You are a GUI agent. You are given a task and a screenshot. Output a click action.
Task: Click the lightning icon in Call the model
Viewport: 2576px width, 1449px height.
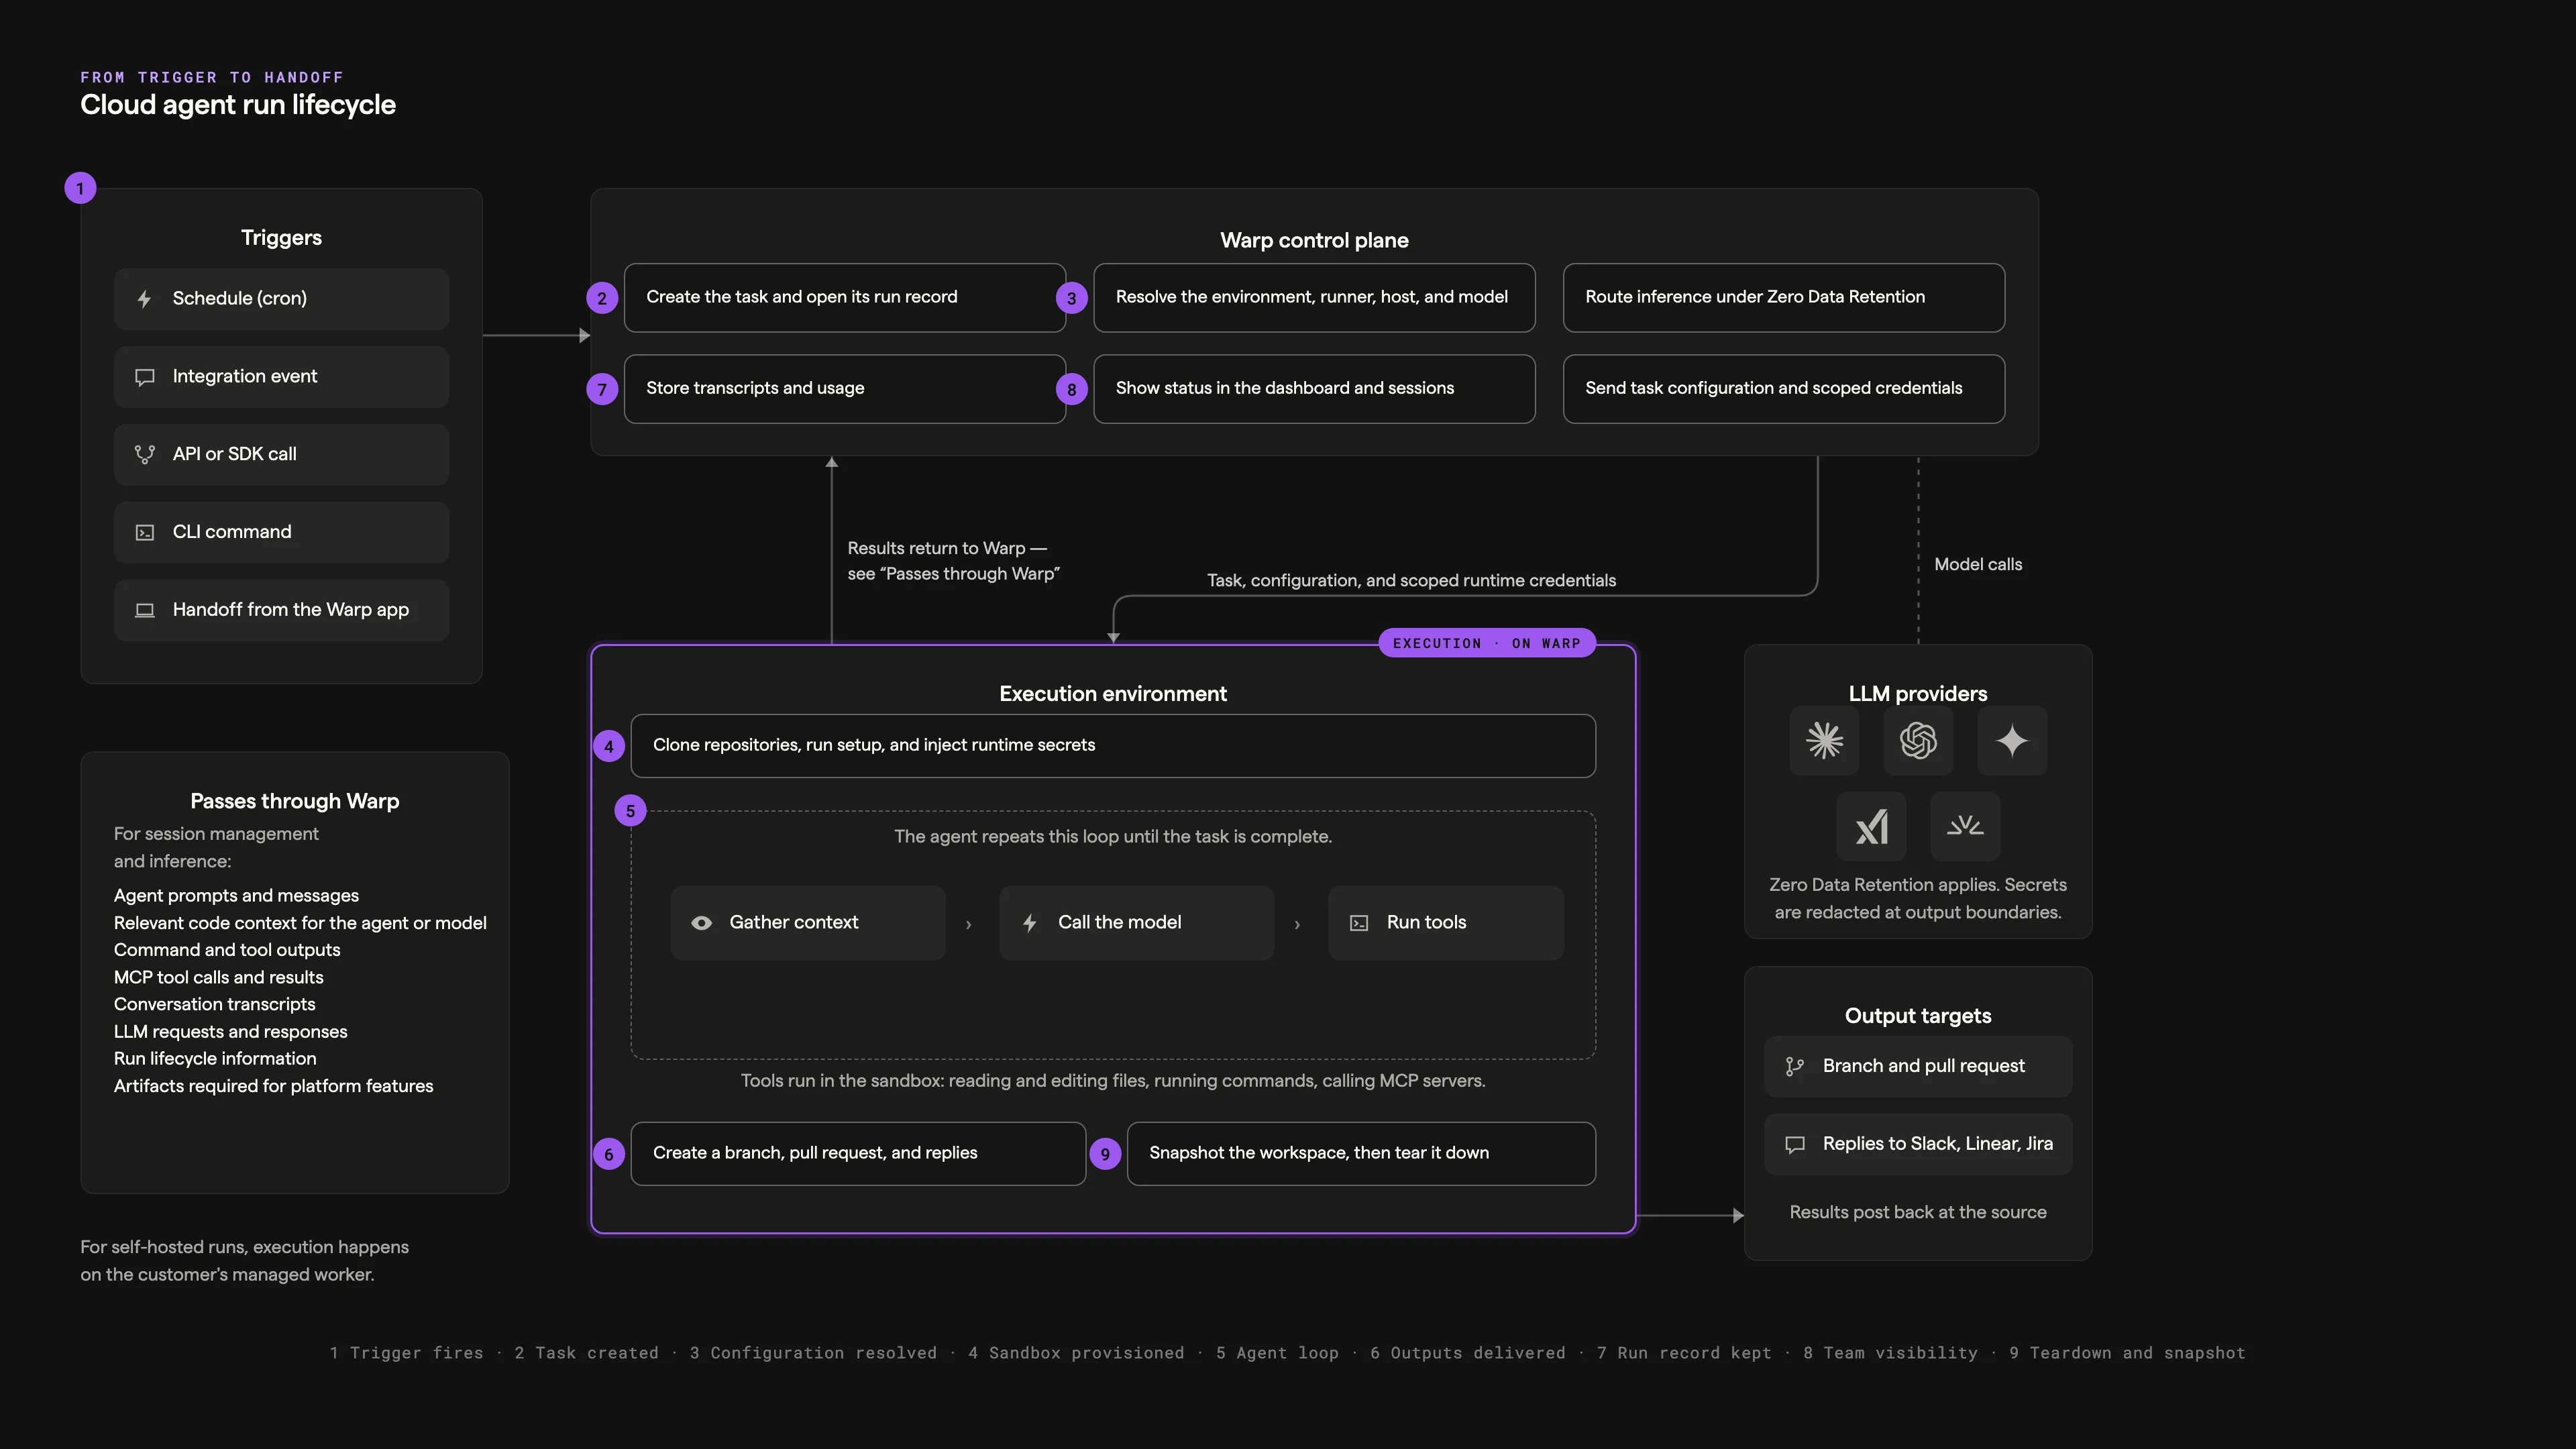[1029, 923]
